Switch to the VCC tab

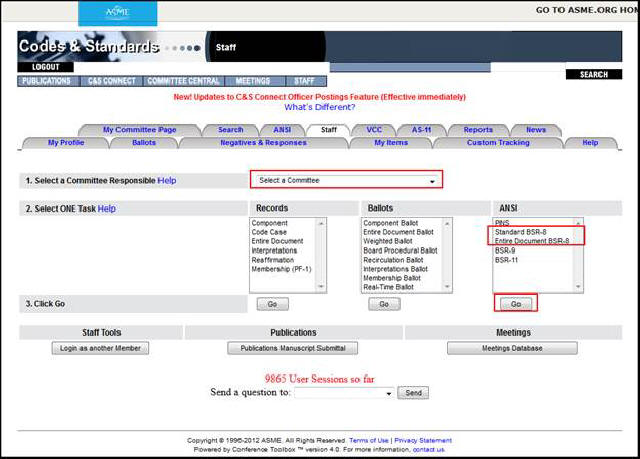click(374, 130)
